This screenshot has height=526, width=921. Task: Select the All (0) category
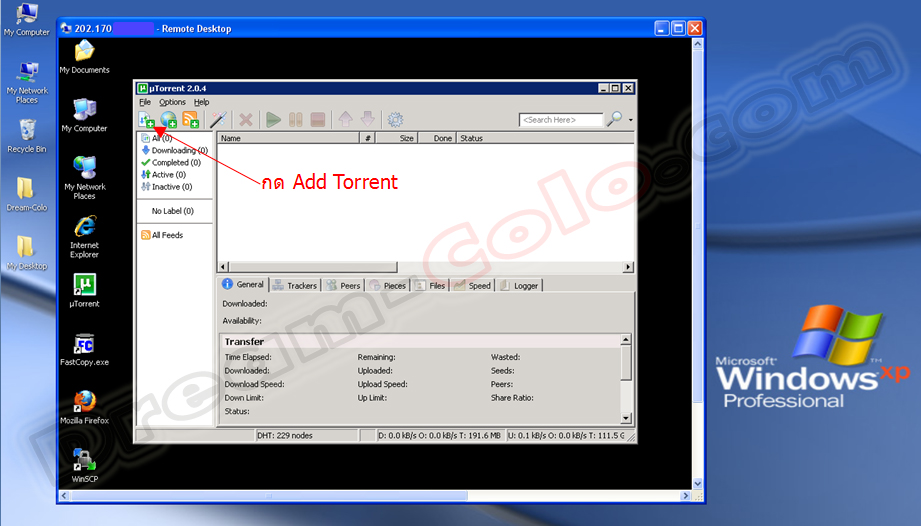point(157,139)
